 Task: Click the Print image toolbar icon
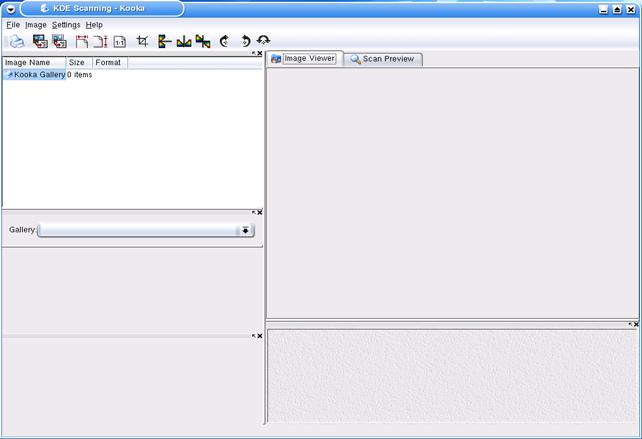(x=17, y=41)
